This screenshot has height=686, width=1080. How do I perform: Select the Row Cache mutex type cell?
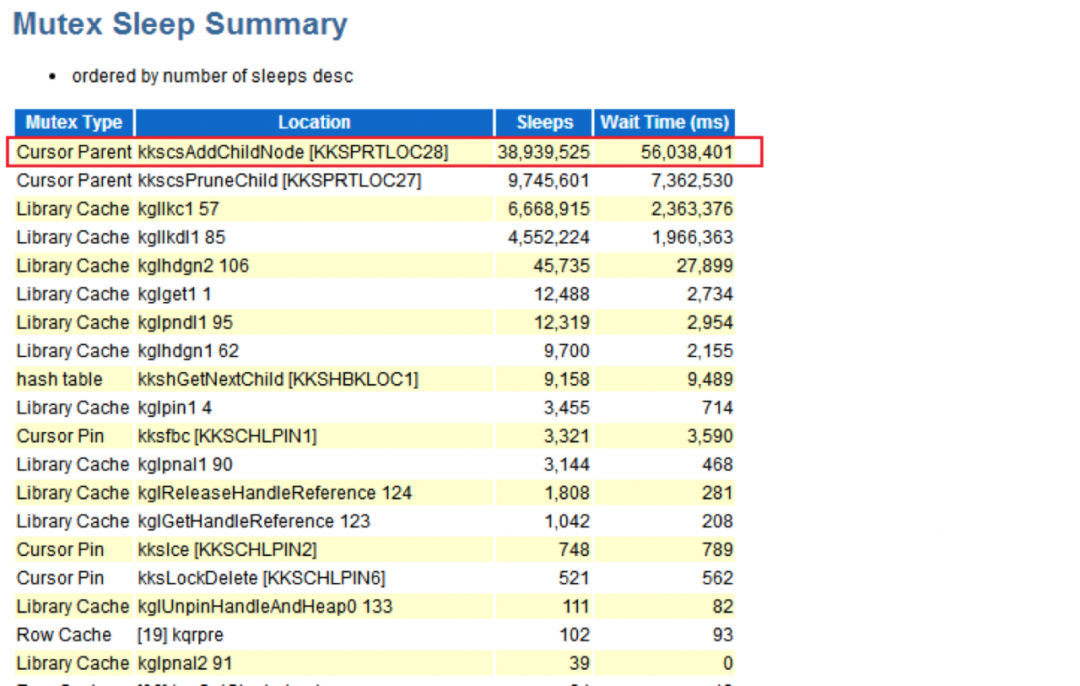[x=64, y=635]
